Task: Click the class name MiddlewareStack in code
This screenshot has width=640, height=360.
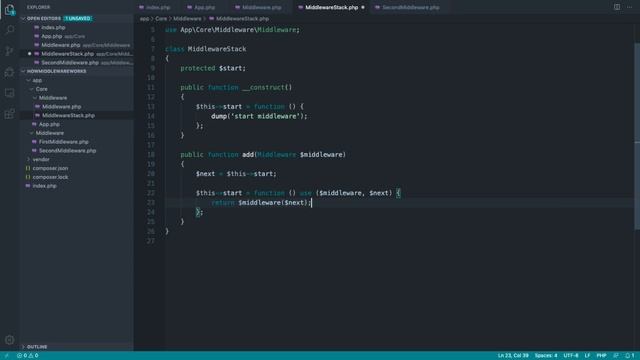Action: click(217, 49)
